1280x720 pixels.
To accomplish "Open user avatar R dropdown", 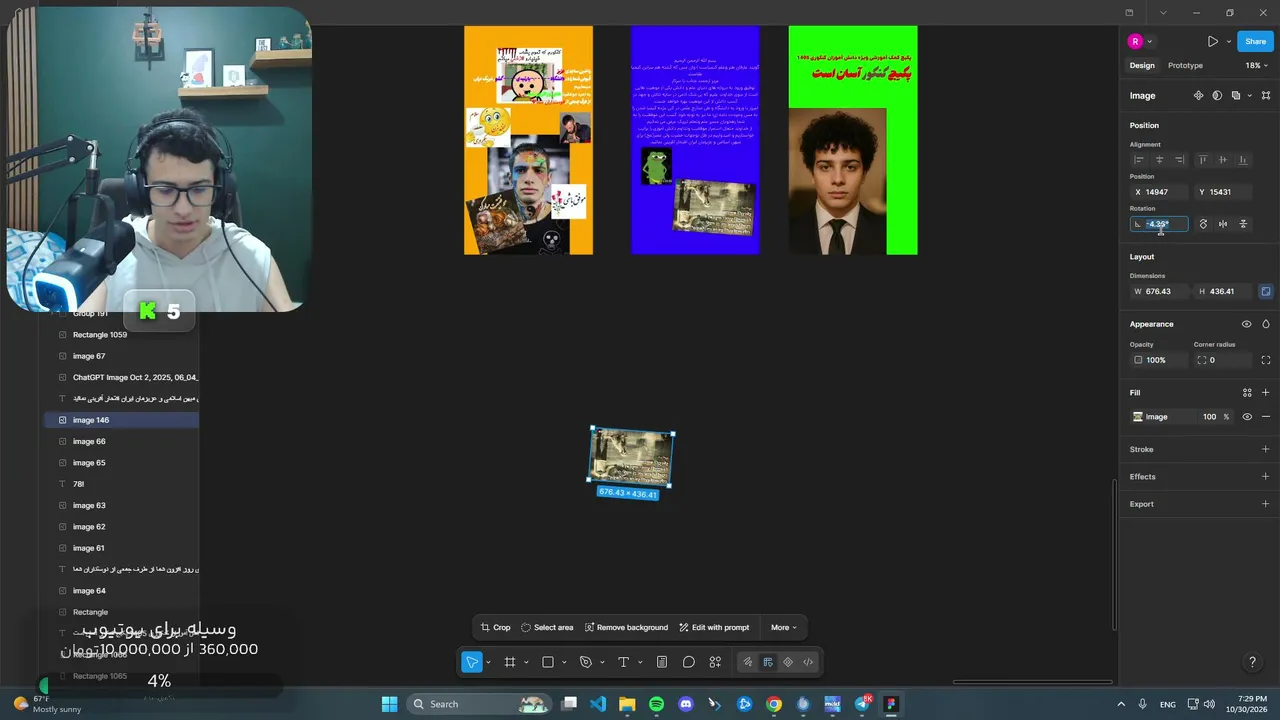I will pos(1141,42).
